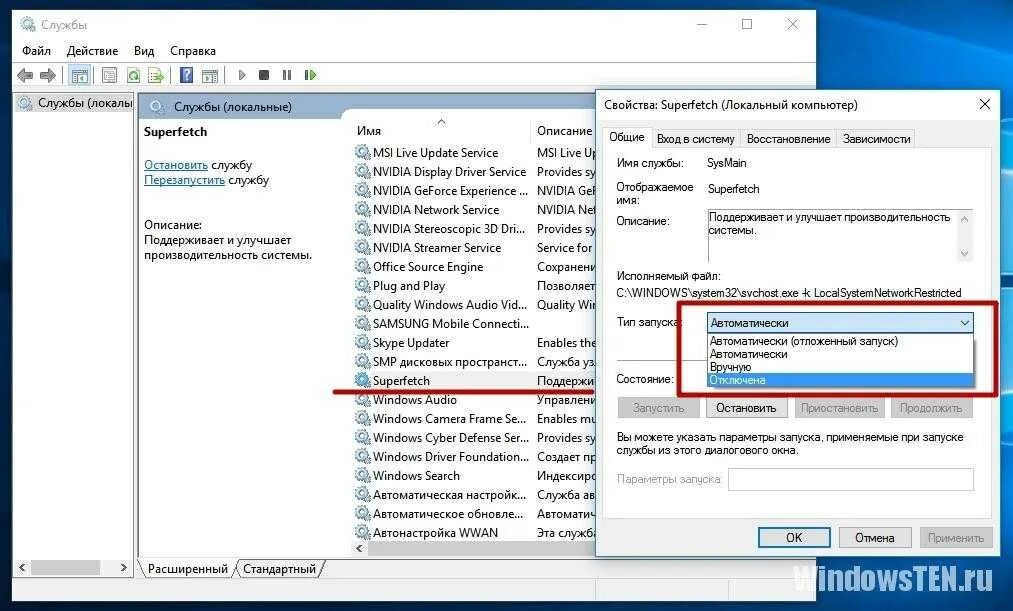Click the left pane scroll right arrow

click(123, 567)
